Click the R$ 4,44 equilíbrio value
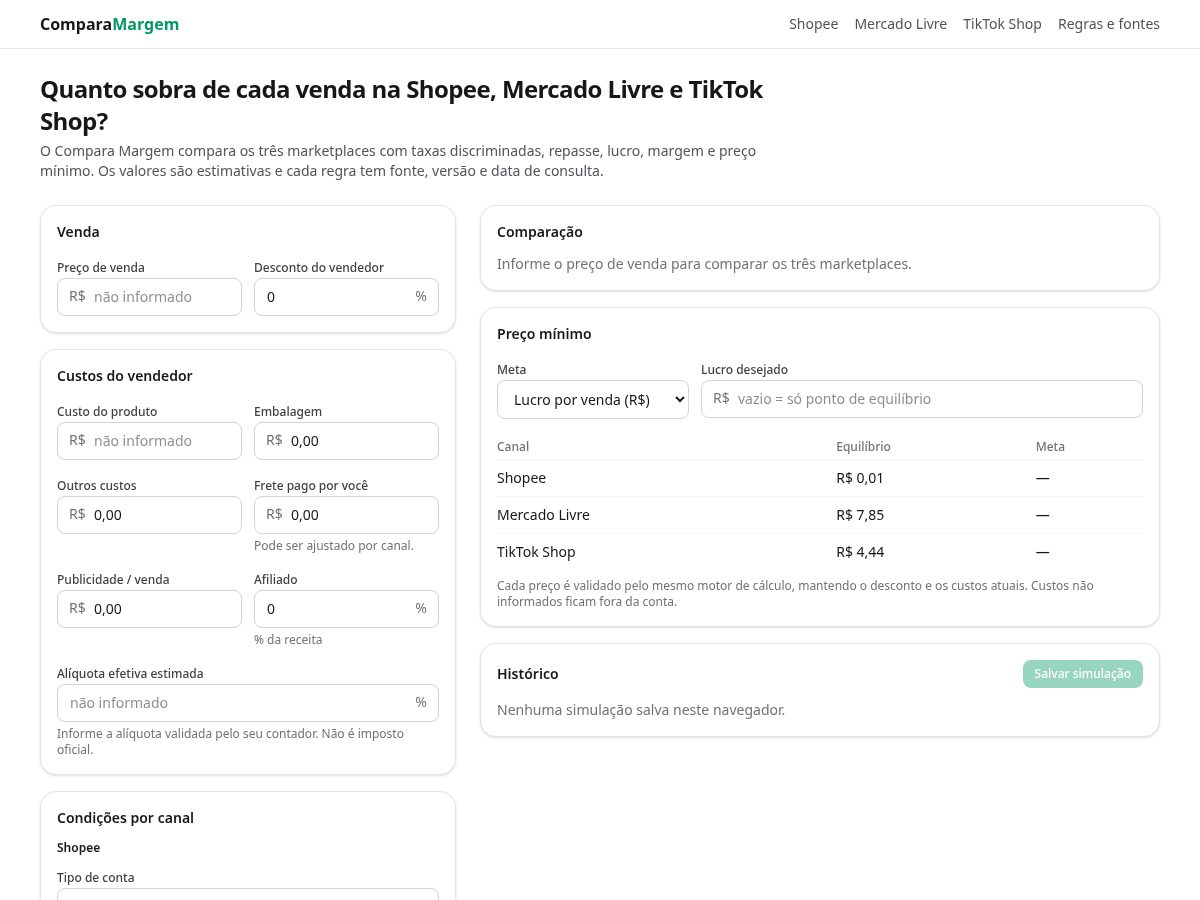This screenshot has width=1200, height=900. pos(860,552)
